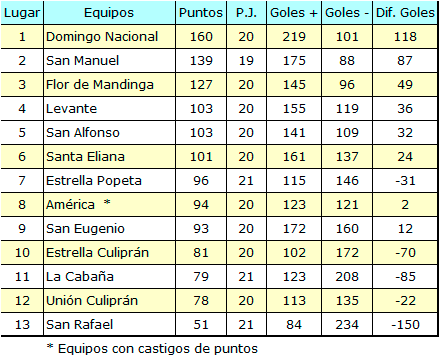Select the Domingo Nacional team cell

pyautogui.click(x=109, y=37)
